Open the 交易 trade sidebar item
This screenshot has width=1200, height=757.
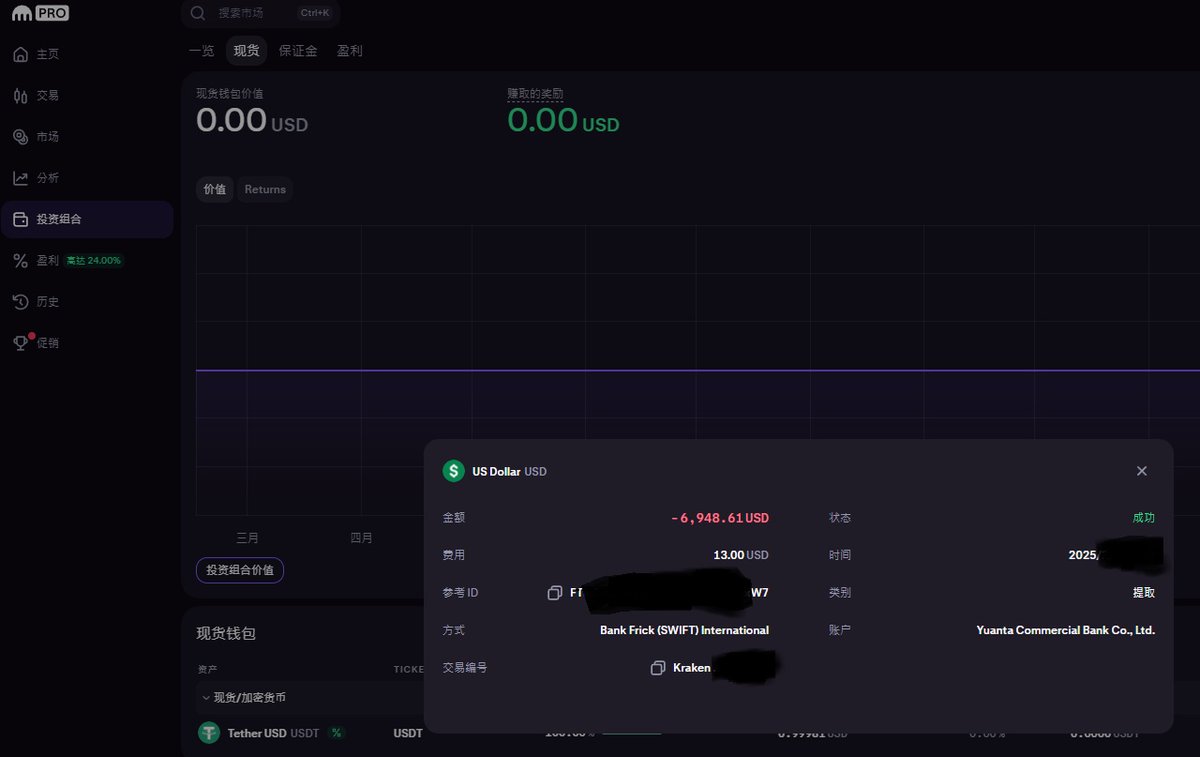click(47, 95)
